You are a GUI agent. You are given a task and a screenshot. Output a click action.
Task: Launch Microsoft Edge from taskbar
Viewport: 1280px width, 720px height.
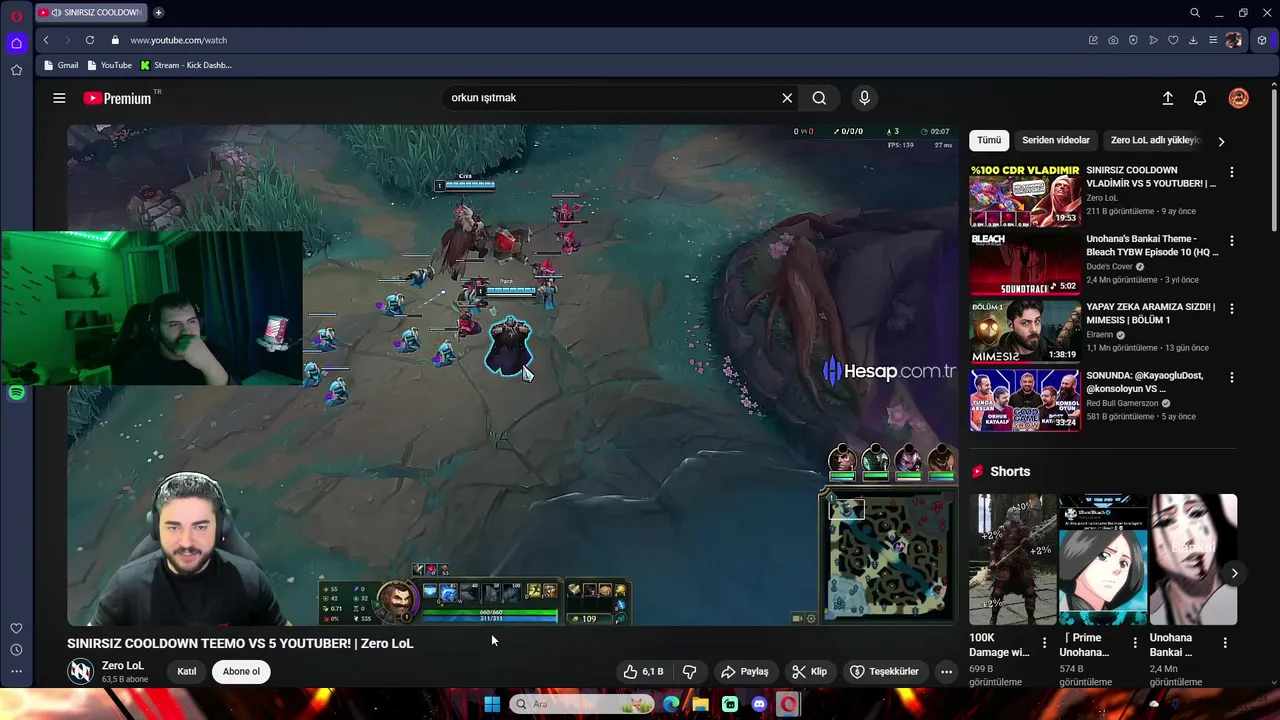tap(671, 704)
